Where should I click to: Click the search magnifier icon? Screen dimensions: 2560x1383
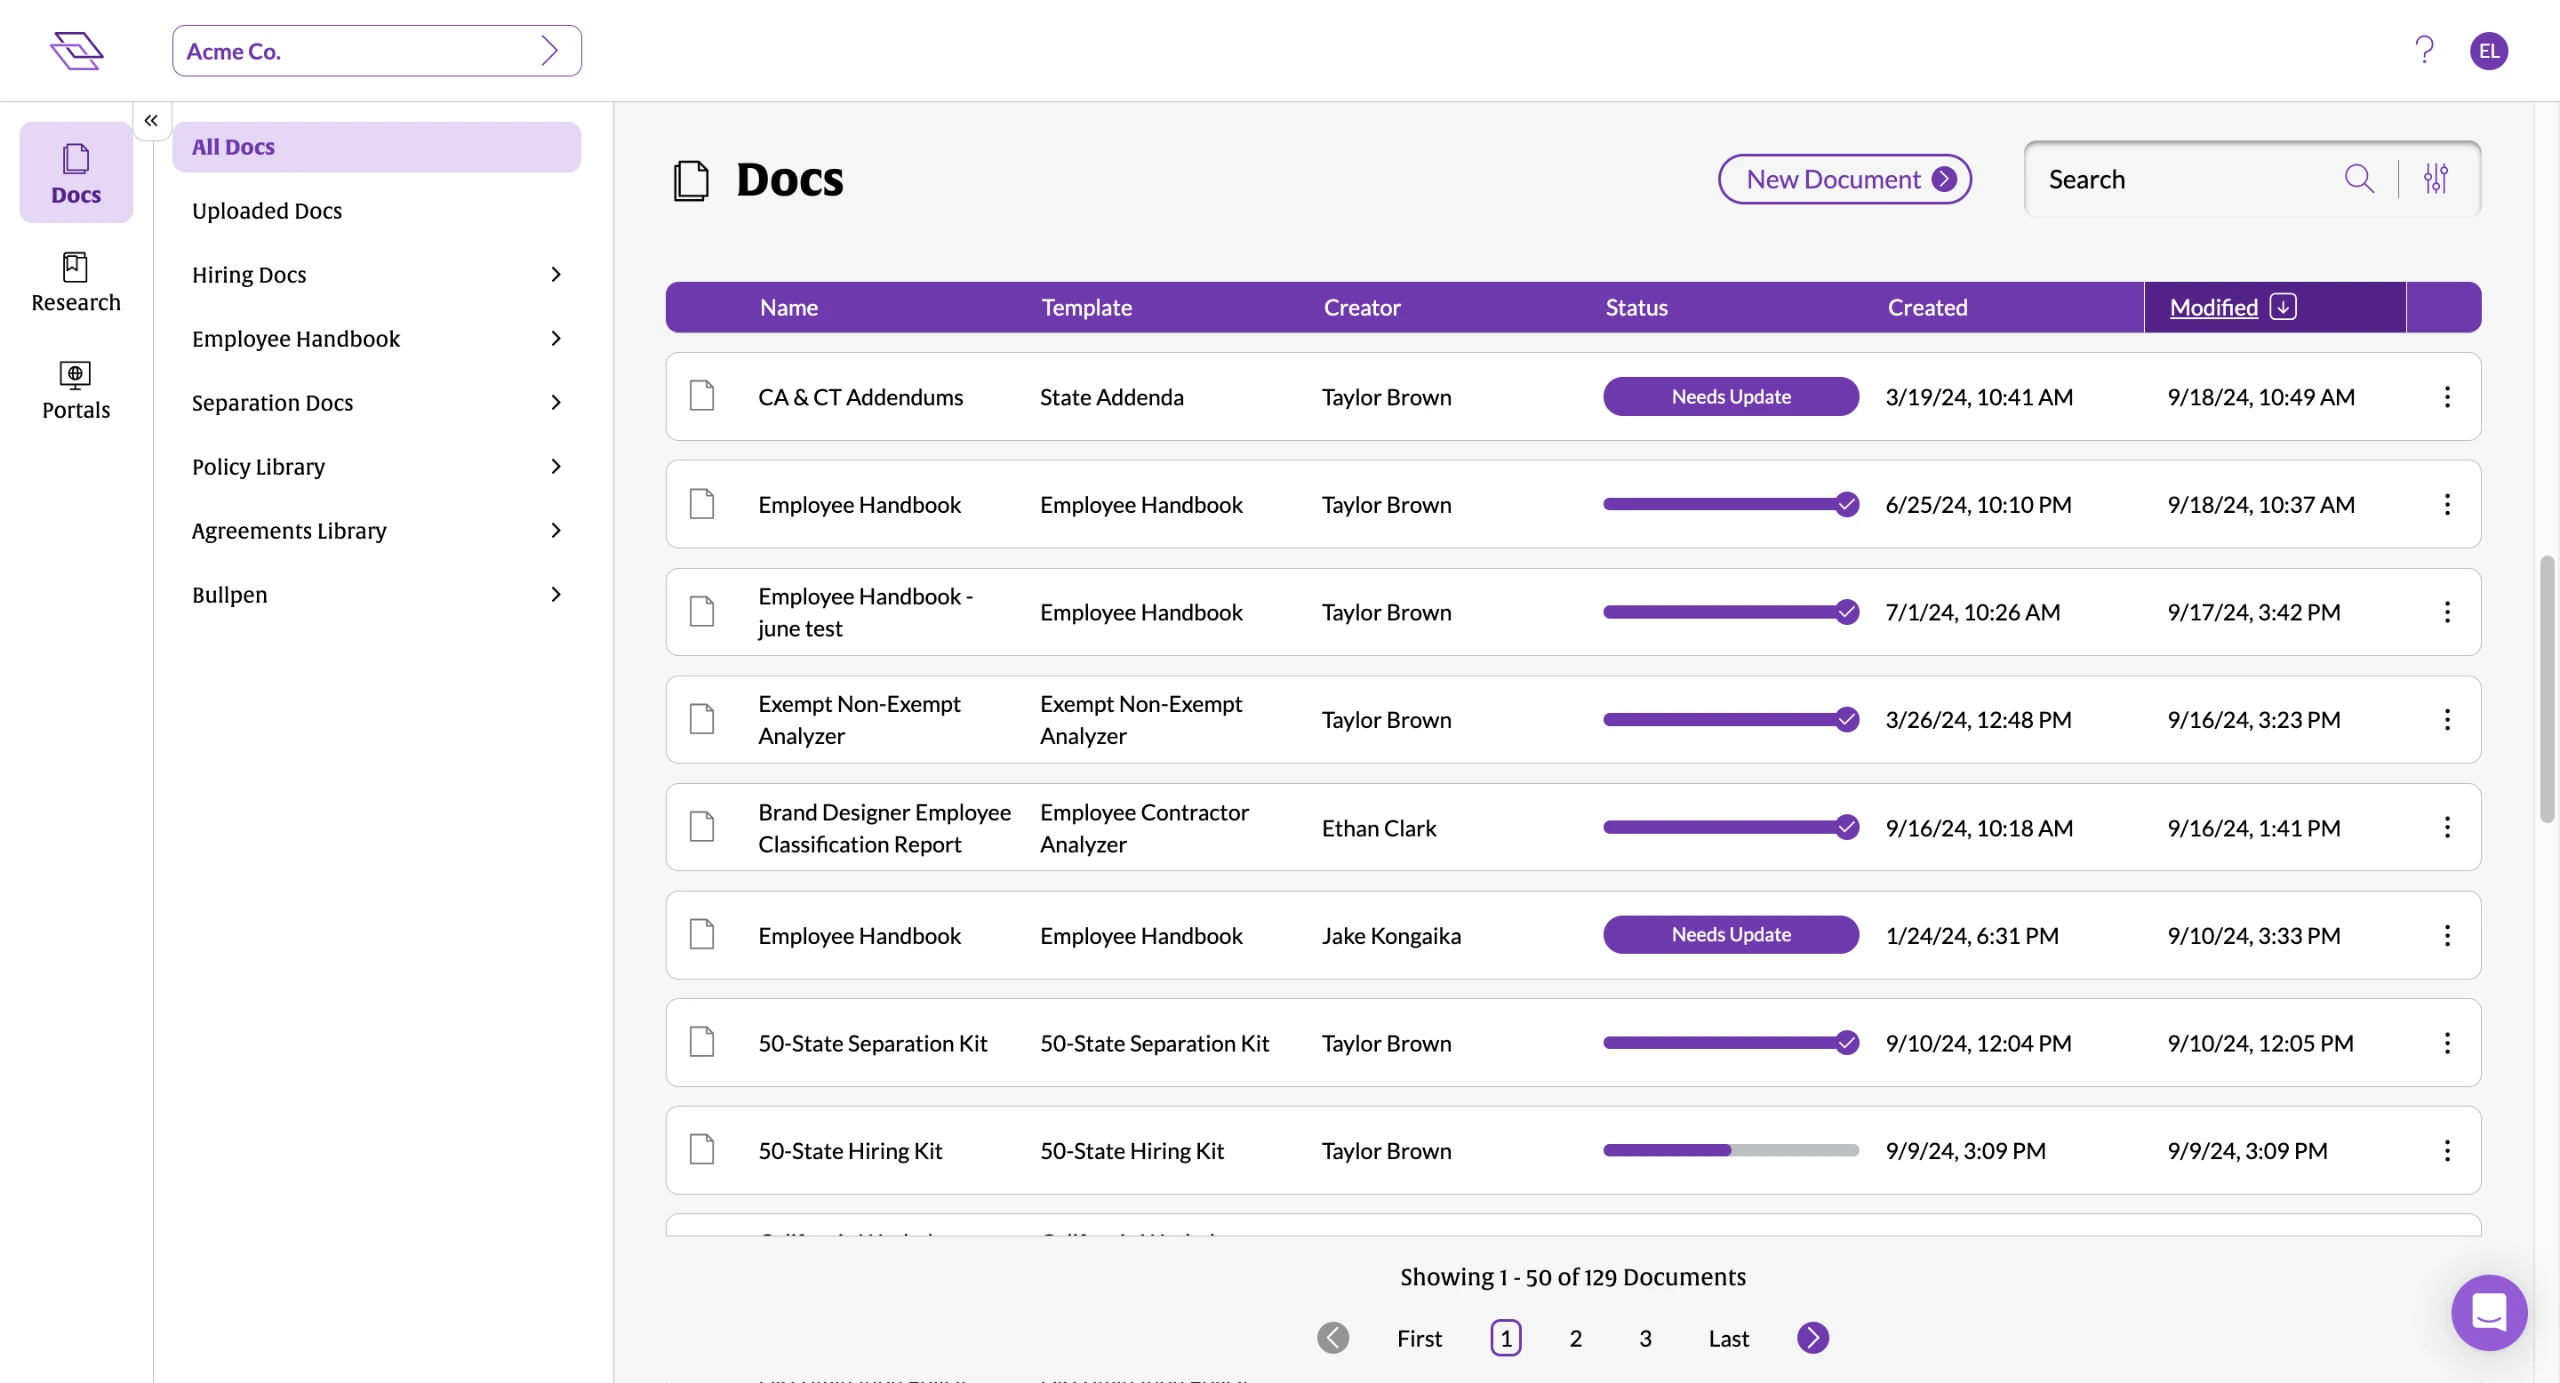2359,179
